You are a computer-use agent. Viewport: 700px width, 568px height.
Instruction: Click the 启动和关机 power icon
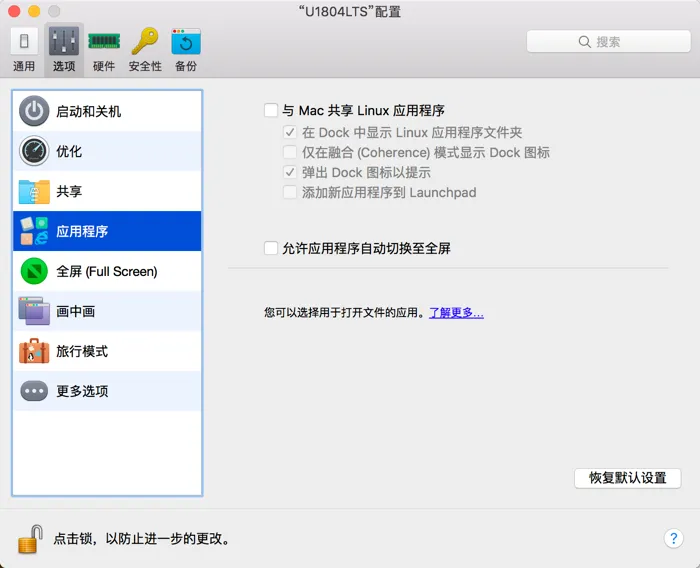pos(34,111)
